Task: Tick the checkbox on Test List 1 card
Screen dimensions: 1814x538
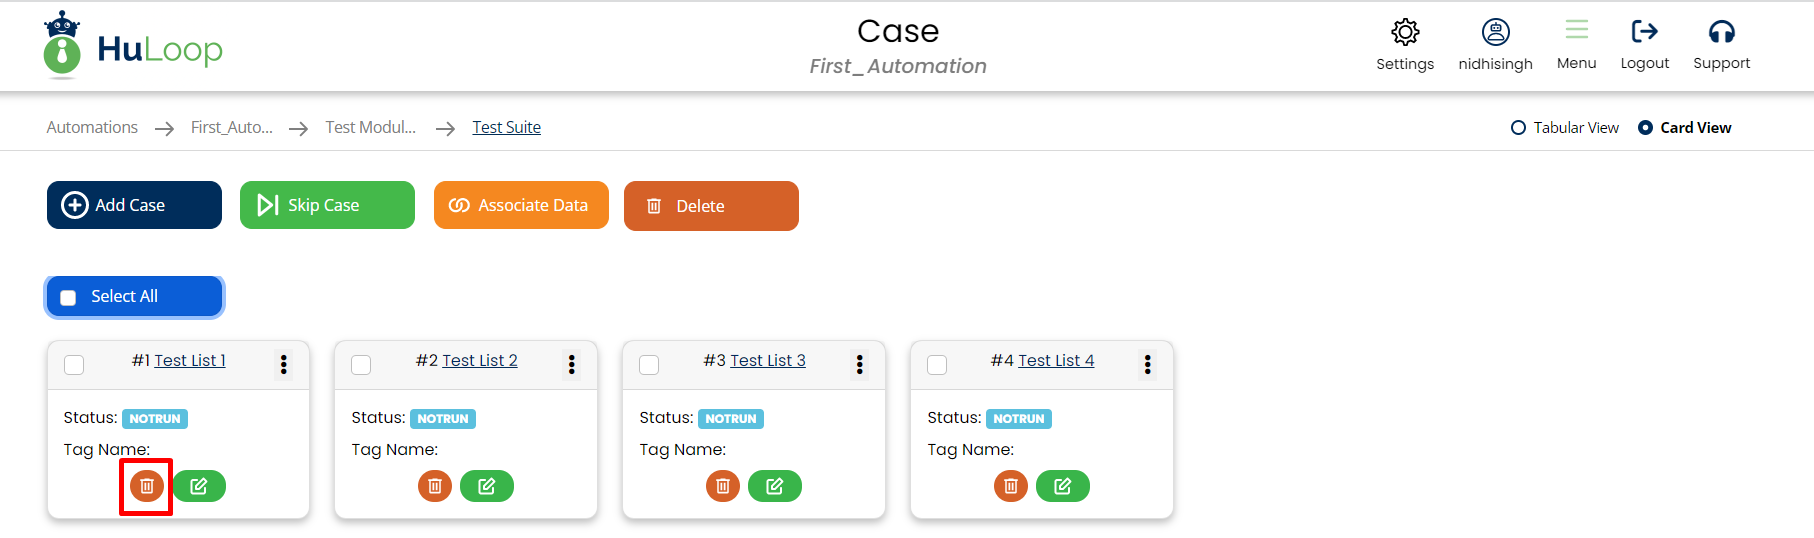Action: (x=74, y=365)
